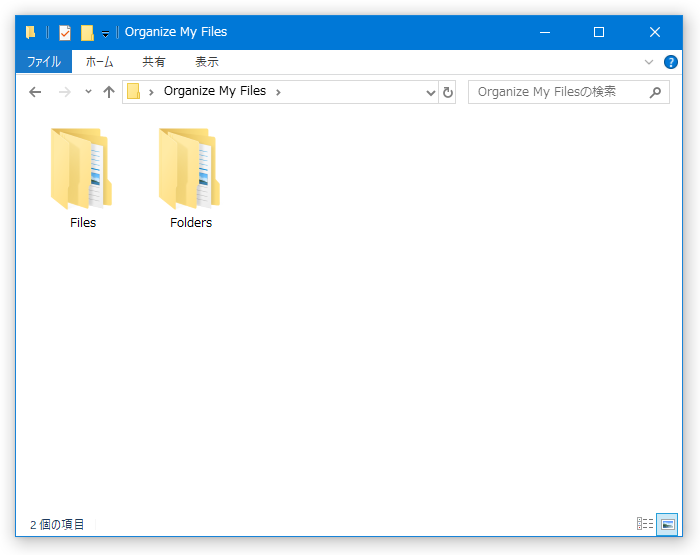Refresh the current folder view

click(x=447, y=92)
